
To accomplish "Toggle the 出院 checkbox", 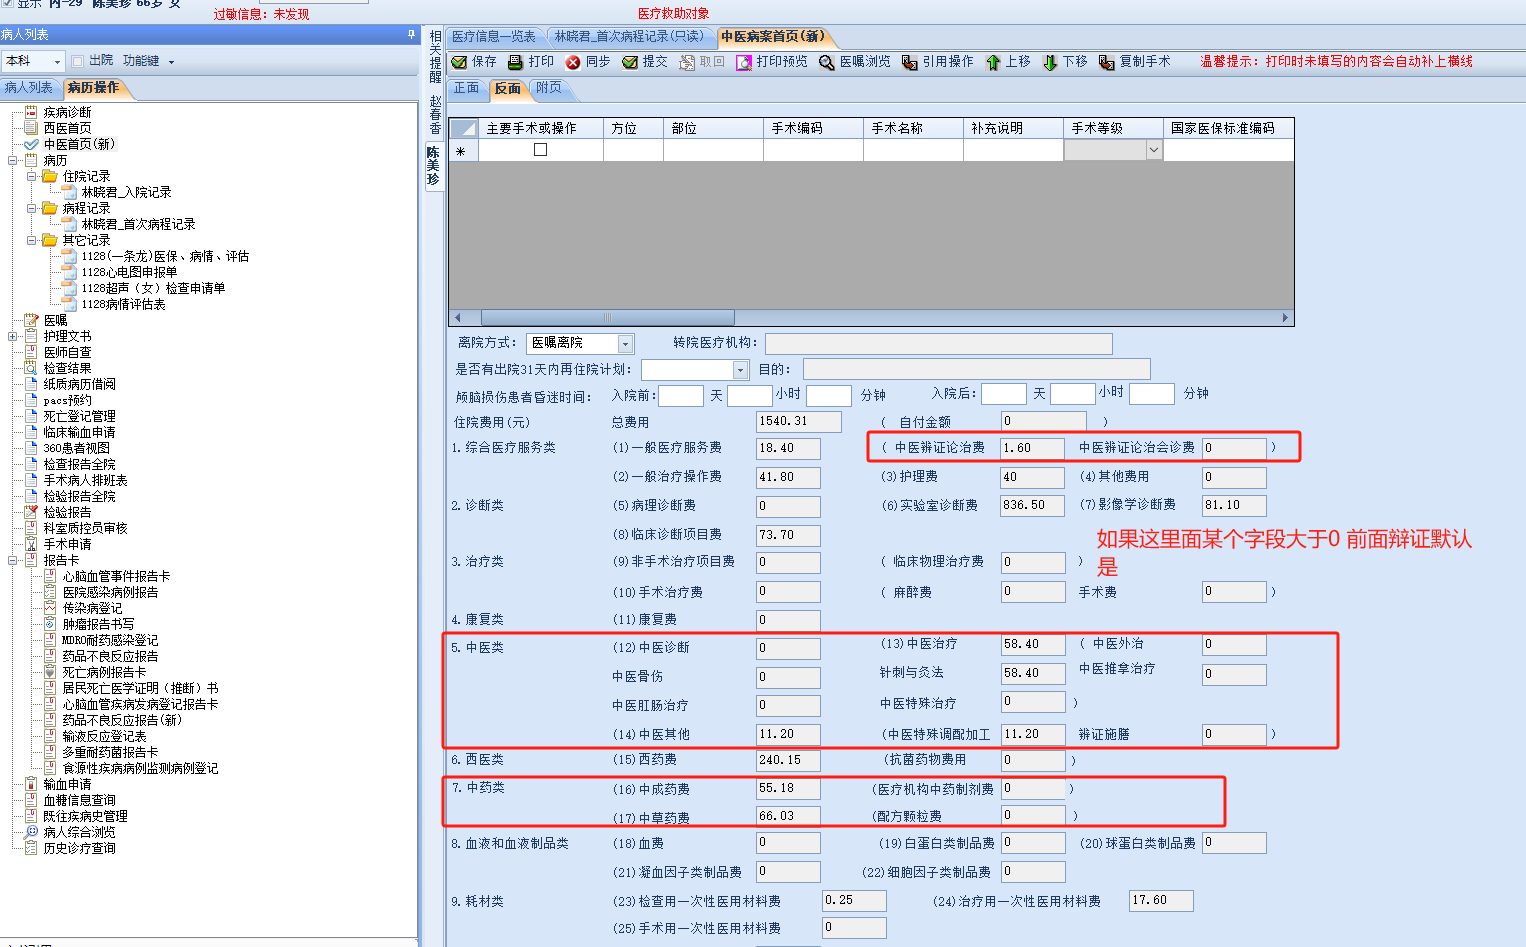I will point(77,61).
